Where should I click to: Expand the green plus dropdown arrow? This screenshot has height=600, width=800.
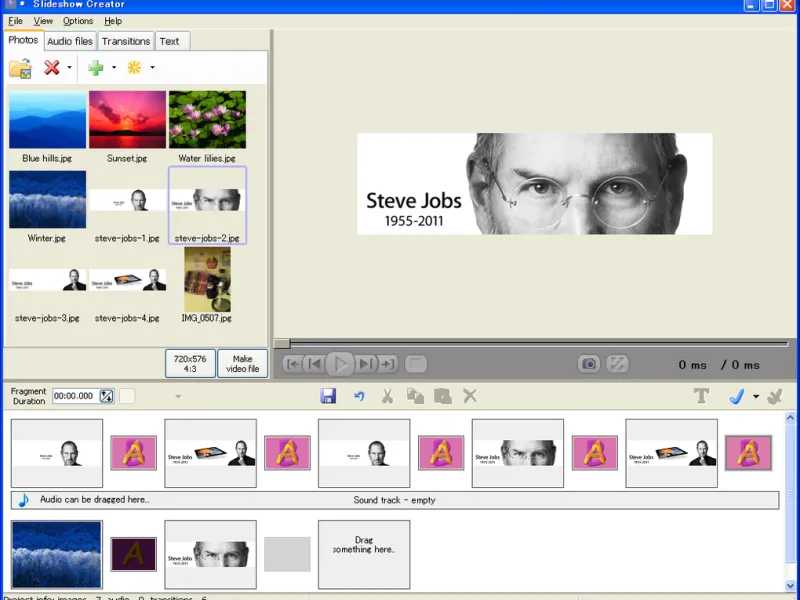(114, 67)
